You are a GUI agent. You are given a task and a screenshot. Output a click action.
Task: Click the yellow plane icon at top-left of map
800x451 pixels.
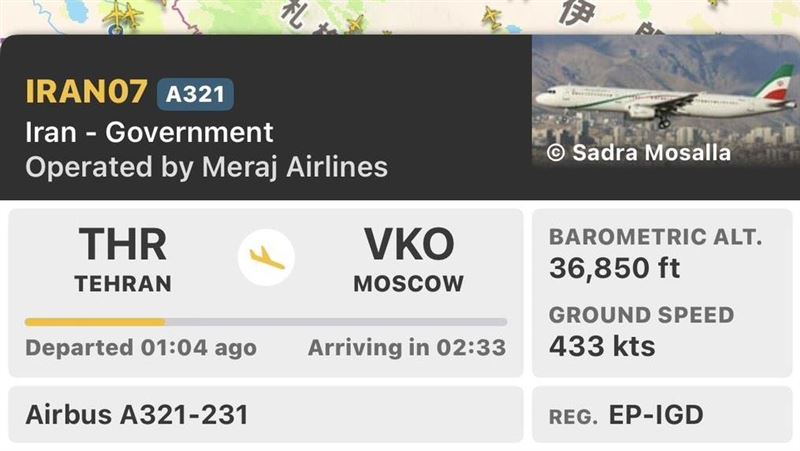[122, 15]
